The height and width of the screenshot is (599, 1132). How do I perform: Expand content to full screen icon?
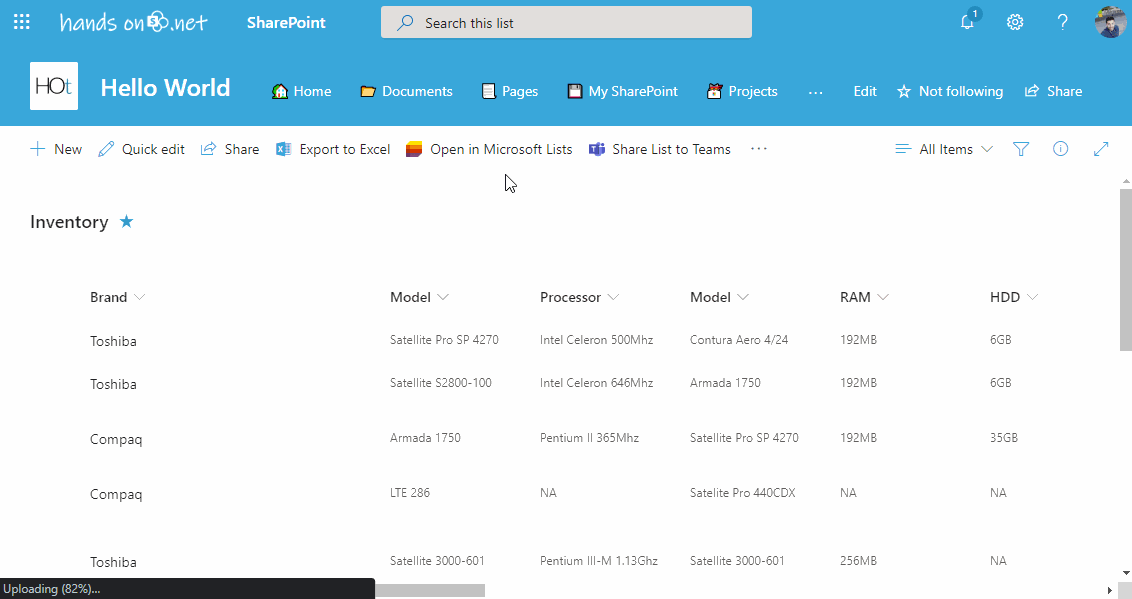coord(1101,149)
